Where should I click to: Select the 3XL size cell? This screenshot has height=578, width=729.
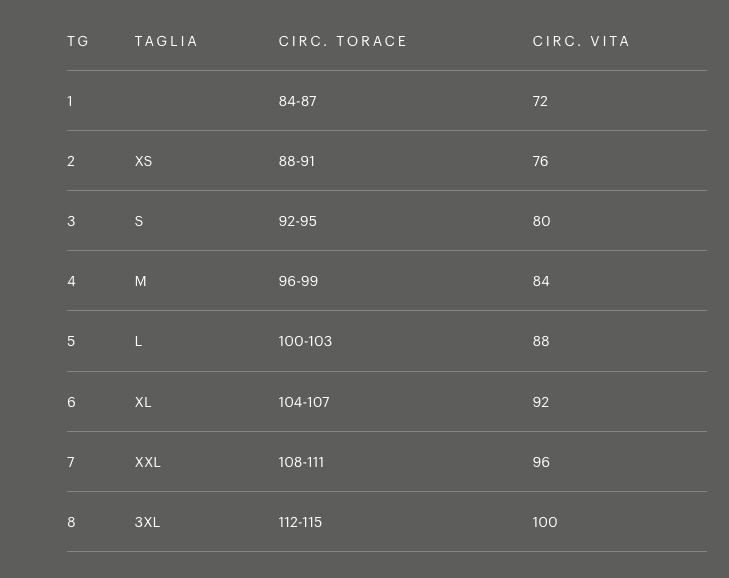(x=147, y=522)
